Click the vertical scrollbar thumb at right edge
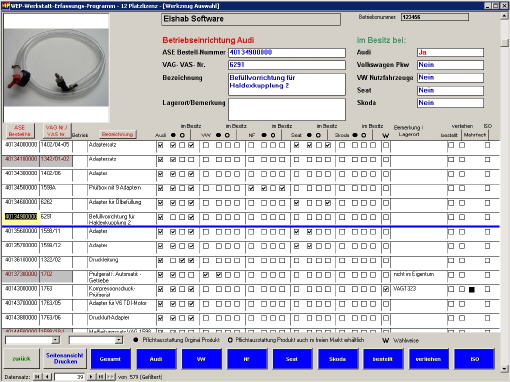 (x=504, y=43)
